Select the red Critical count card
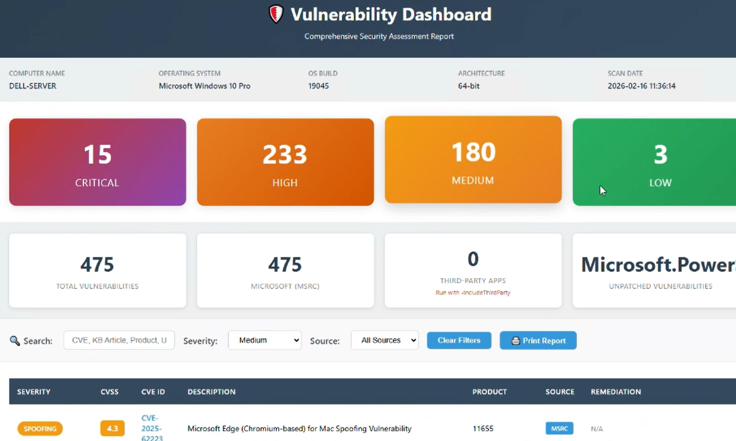The height and width of the screenshot is (441, 736). pos(98,162)
